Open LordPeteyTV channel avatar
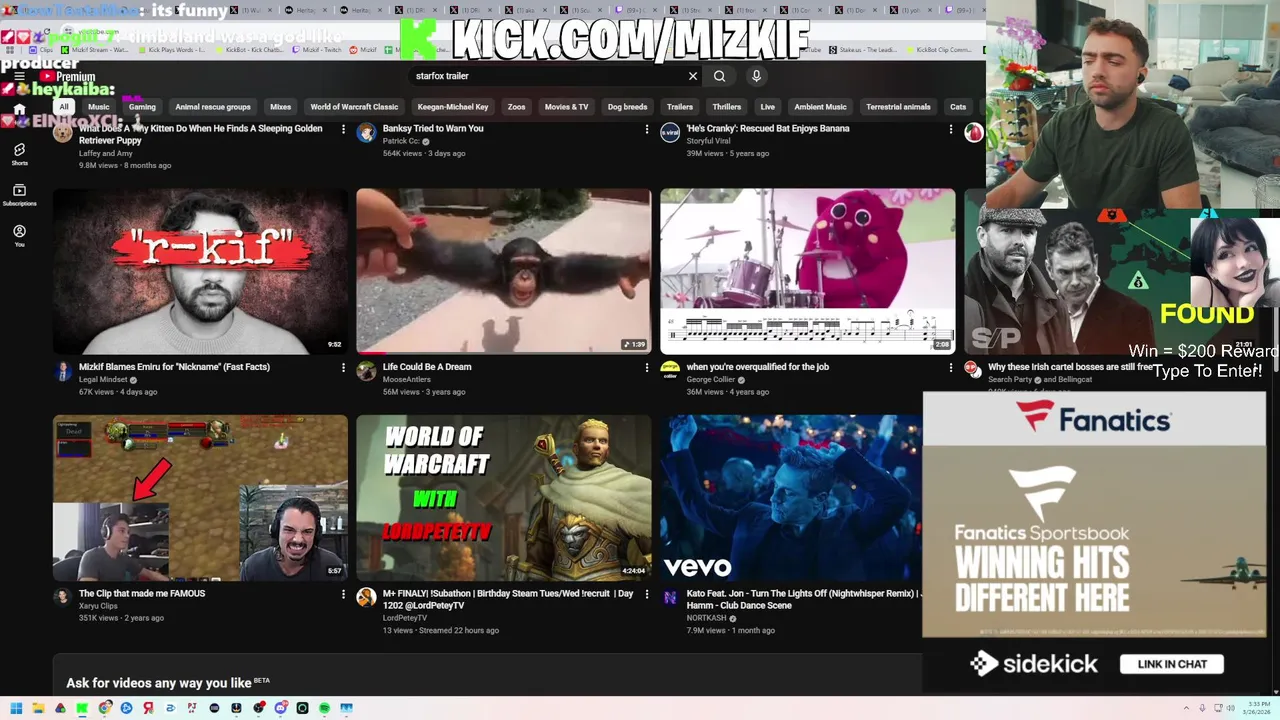This screenshot has height=720, width=1280. [x=366, y=597]
